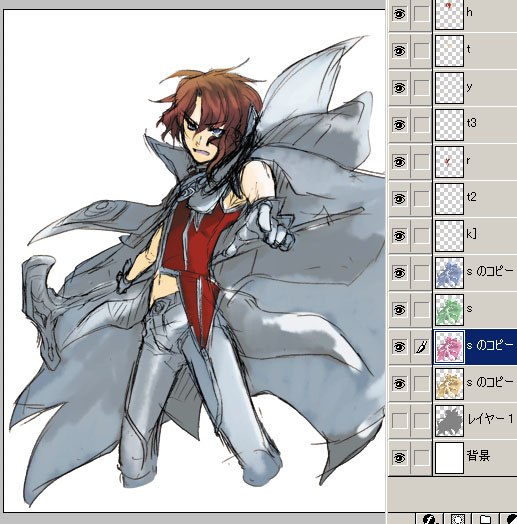
Task: Select the layer named k]
Action: pyautogui.click(x=472, y=234)
